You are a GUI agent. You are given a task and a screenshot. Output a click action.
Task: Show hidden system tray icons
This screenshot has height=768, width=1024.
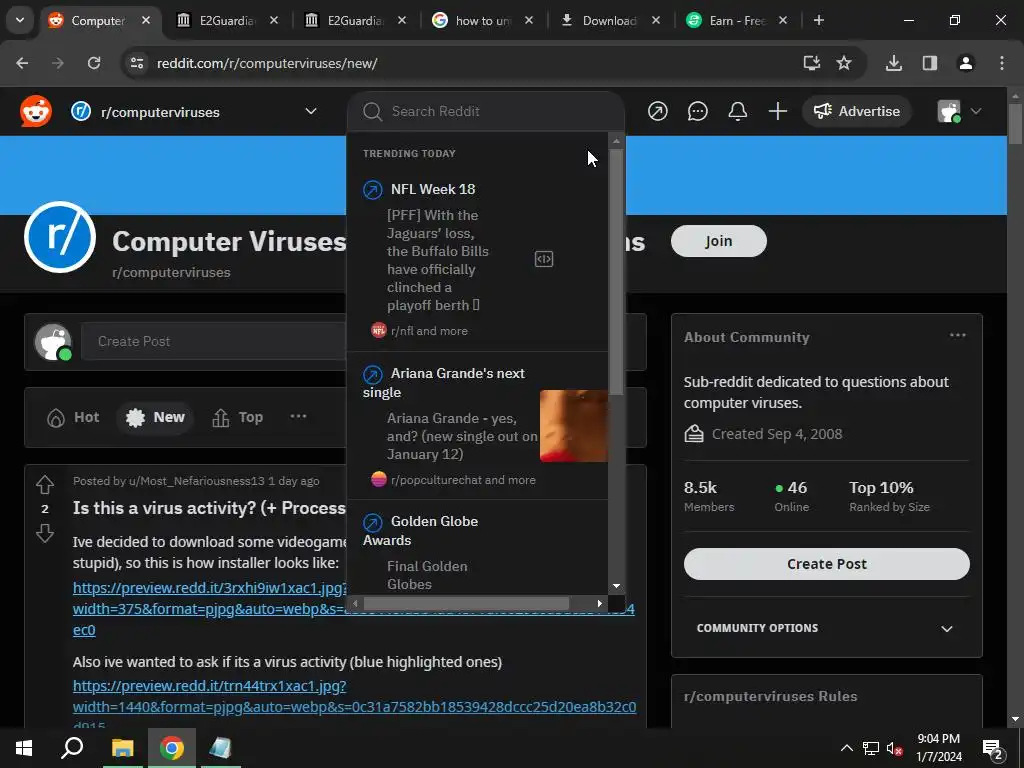(846, 748)
